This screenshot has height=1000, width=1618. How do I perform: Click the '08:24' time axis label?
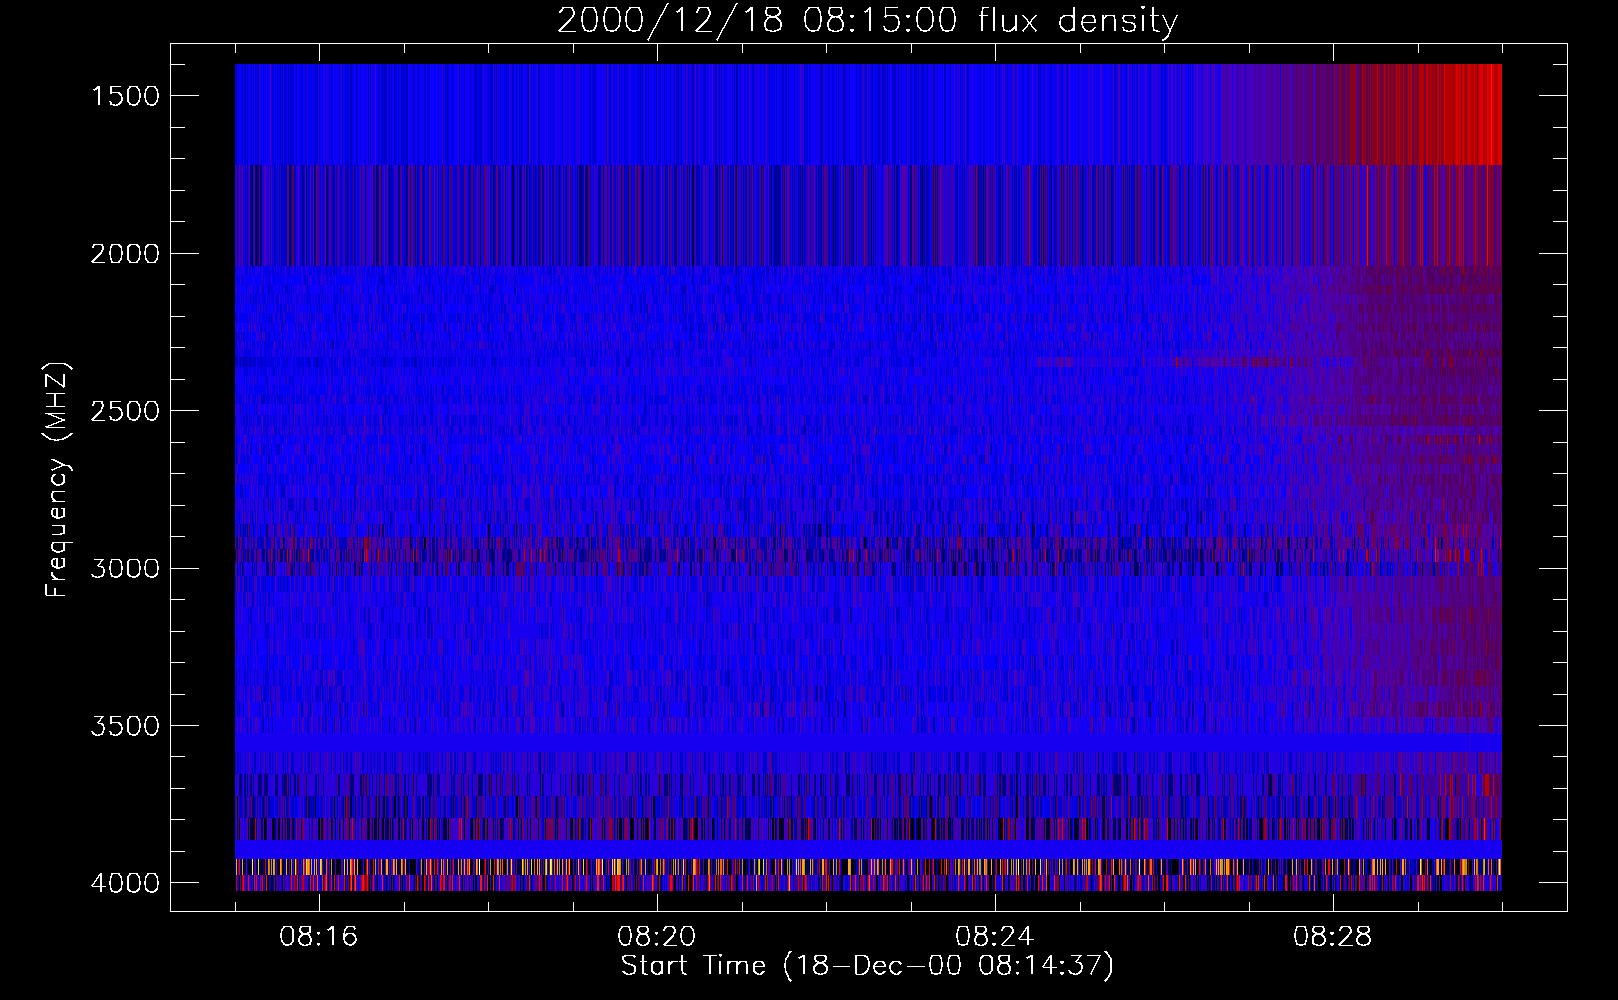pyautogui.click(x=995, y=937)
